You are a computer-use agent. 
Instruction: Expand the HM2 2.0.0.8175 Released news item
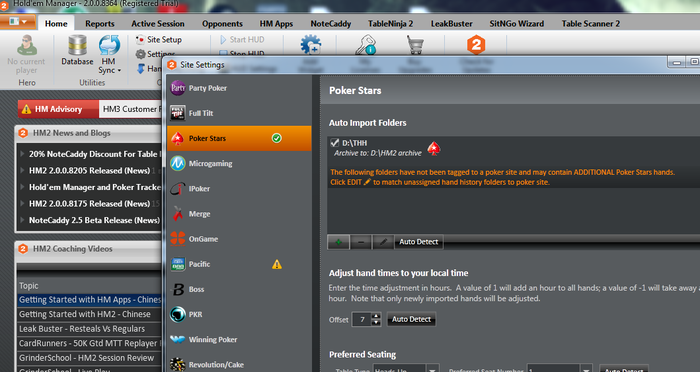(22, 203)
